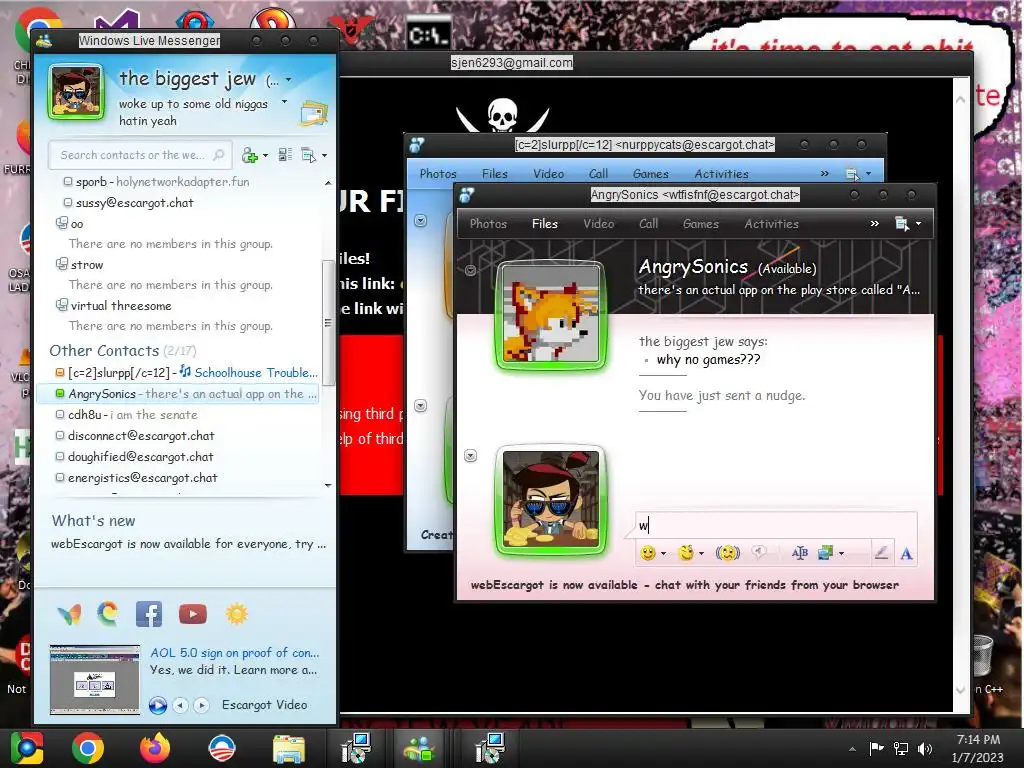Open the background picker icon in chat toolbar
The height and width of the screenshot is (768, 1024).
coord(825,553)
